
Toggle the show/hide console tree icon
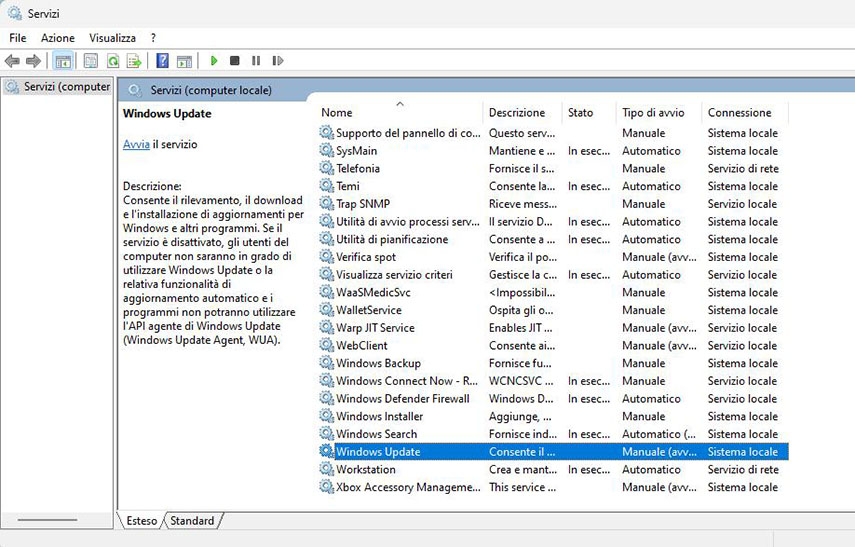(x=63, y=61)
